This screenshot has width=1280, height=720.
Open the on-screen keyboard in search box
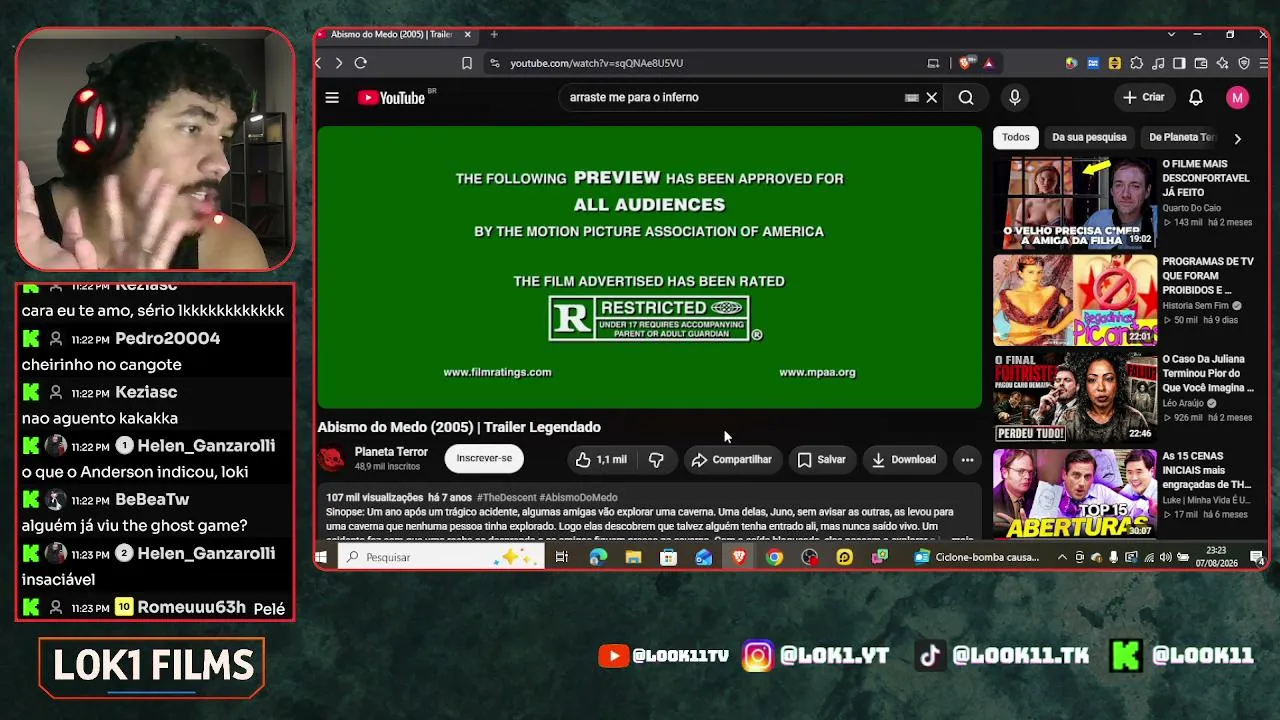[911, 97]
